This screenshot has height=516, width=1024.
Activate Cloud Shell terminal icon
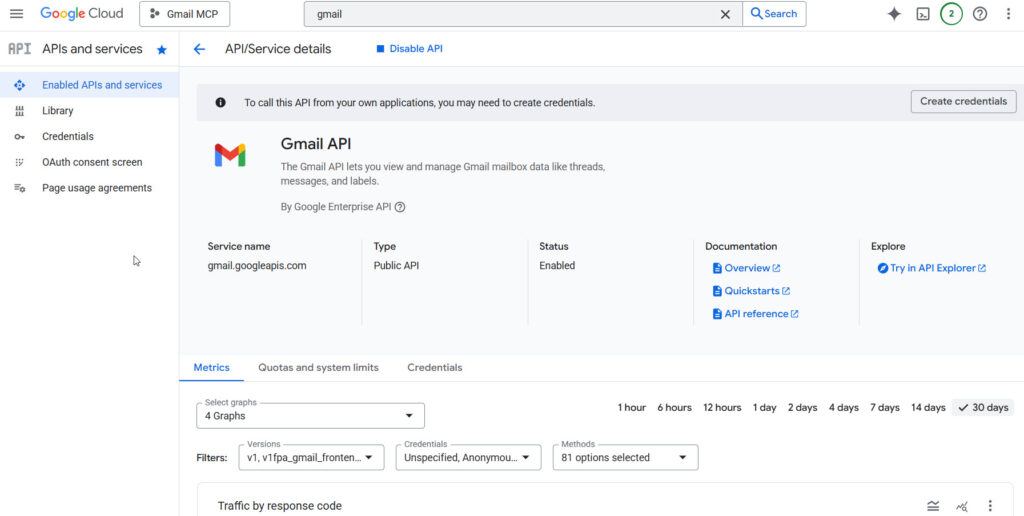923,14
